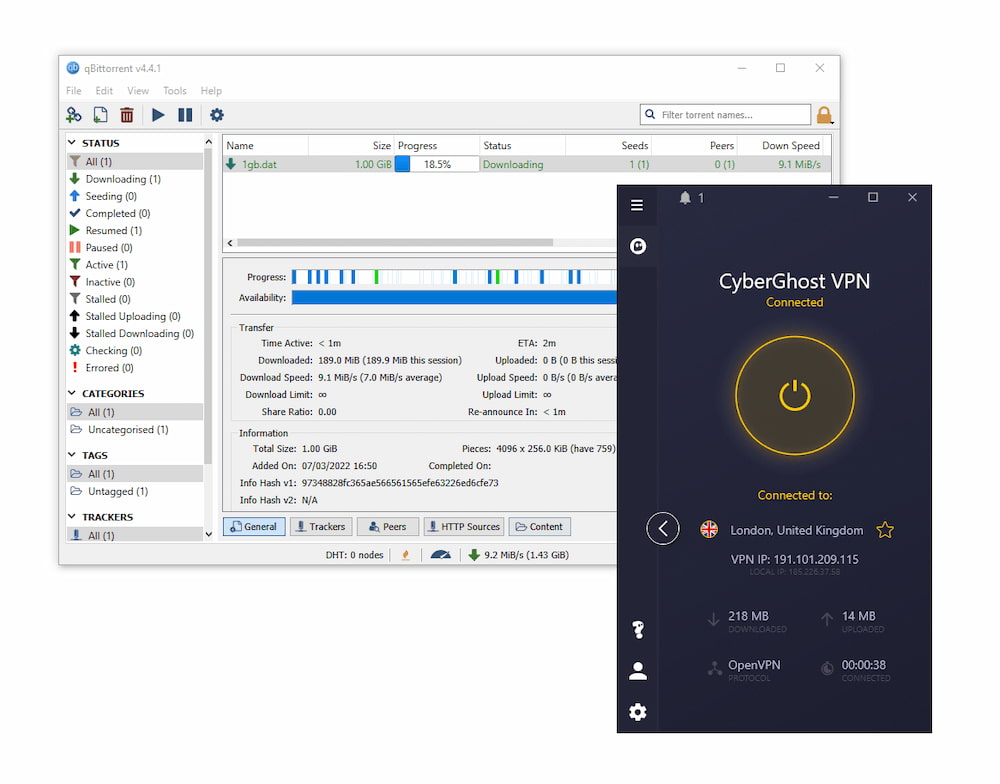Select Stalled (0) status filter
Screen dimensions: 1000x784
tap(108, 299)
